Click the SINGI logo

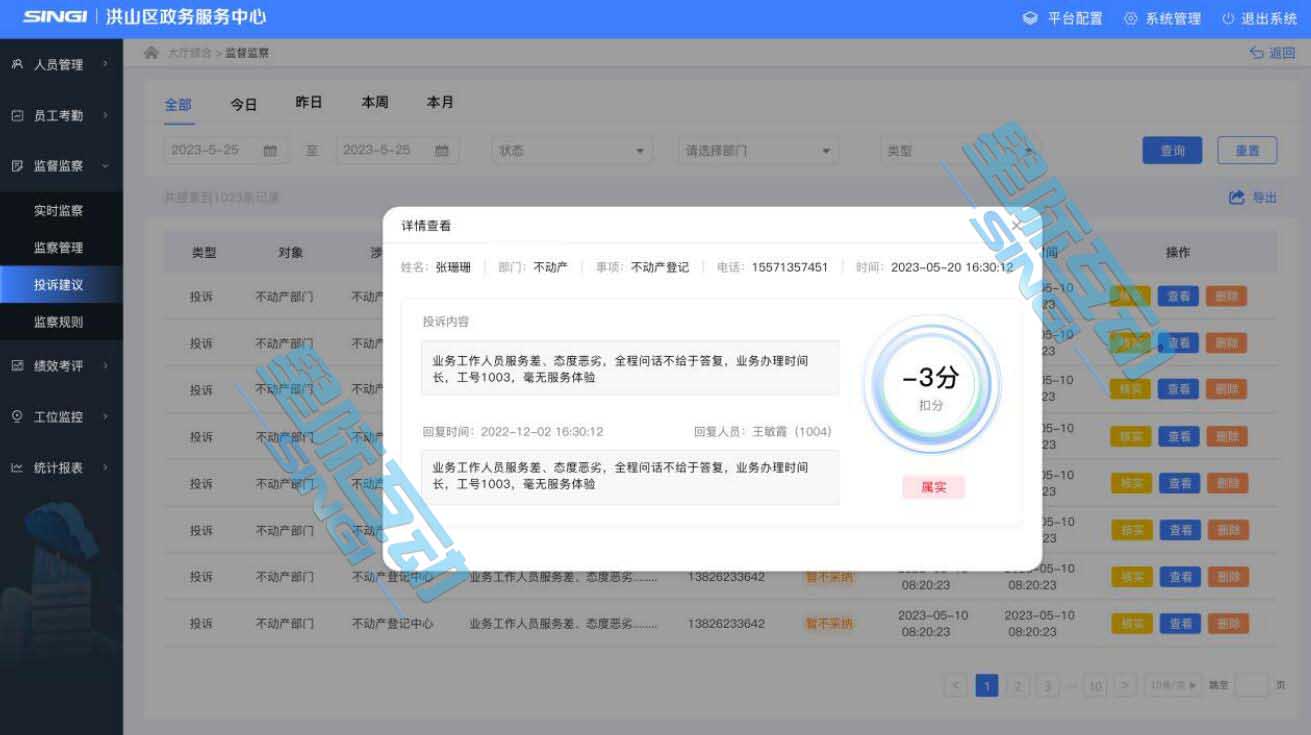tap(55, 18)
